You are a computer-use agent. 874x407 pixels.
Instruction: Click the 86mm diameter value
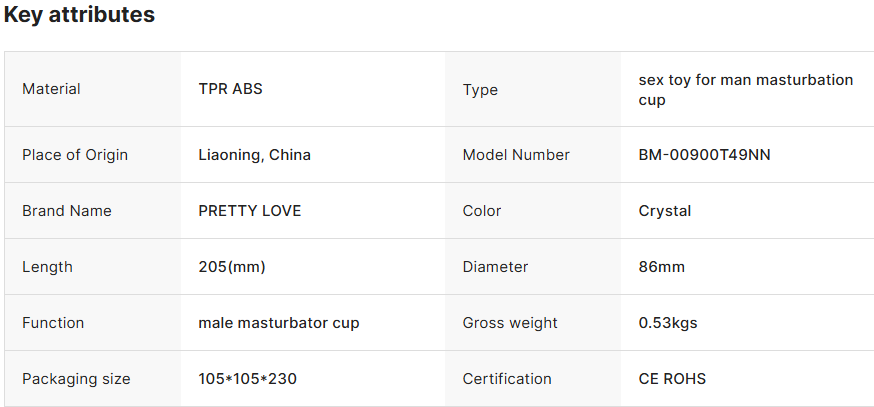click(661, 267)
